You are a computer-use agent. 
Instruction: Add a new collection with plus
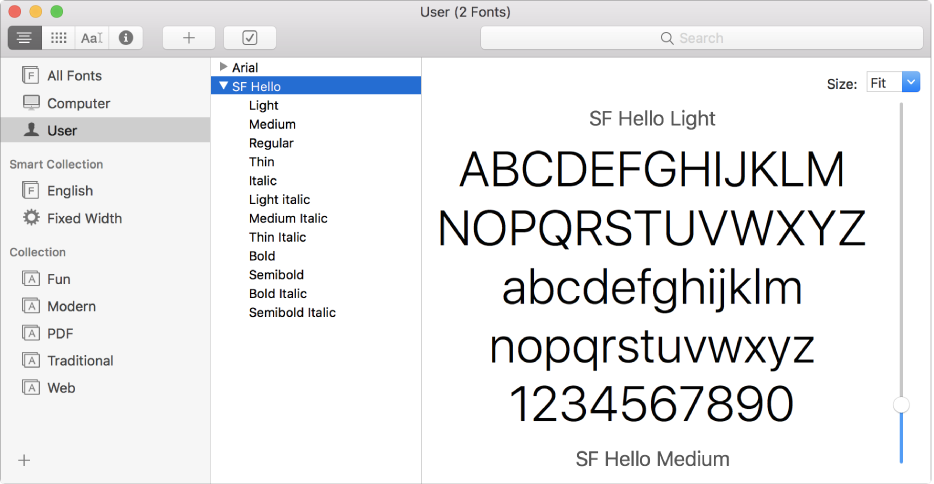coord(24,460)
